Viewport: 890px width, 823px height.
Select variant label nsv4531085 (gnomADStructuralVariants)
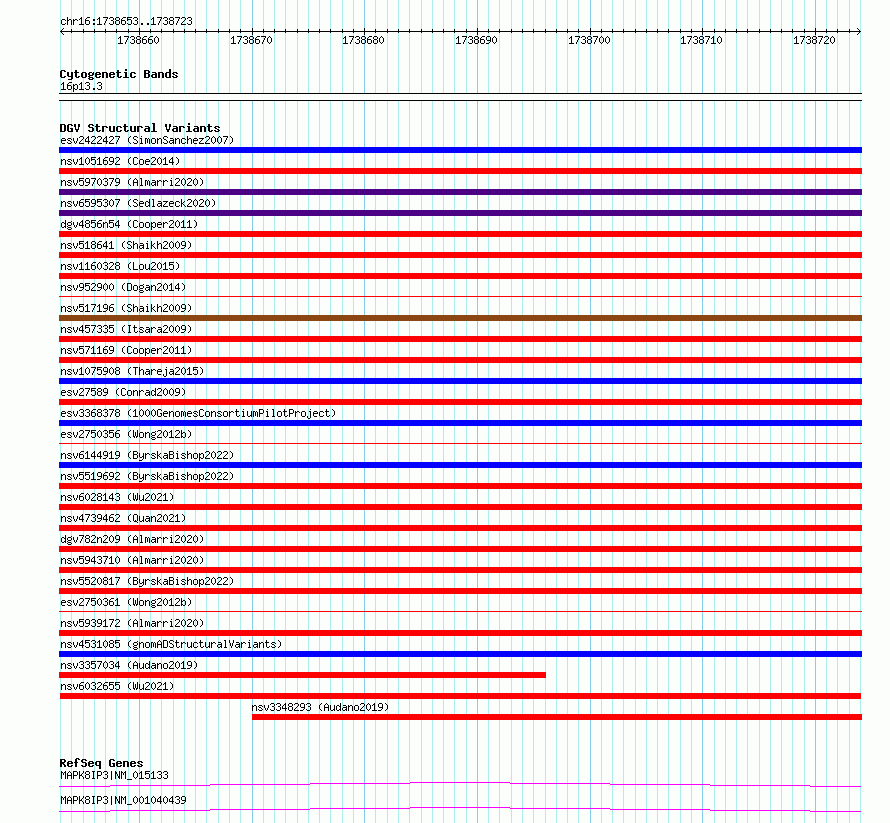tap(171, 644)
